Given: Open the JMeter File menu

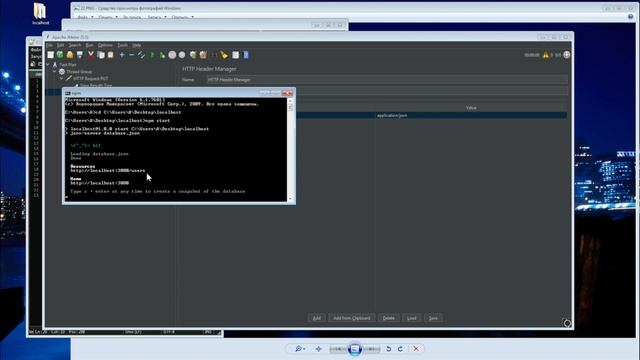Looking at the screenshot, I should point(49,45).
